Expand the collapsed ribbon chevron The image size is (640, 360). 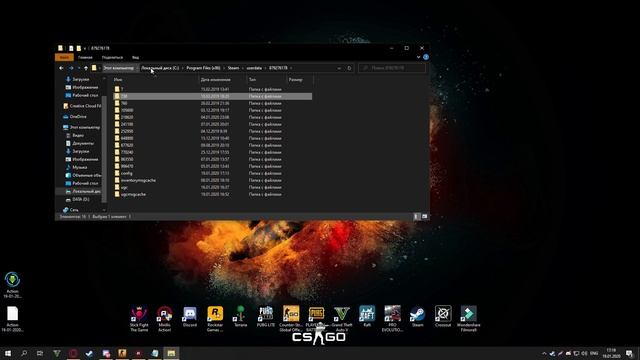(418, 57)
